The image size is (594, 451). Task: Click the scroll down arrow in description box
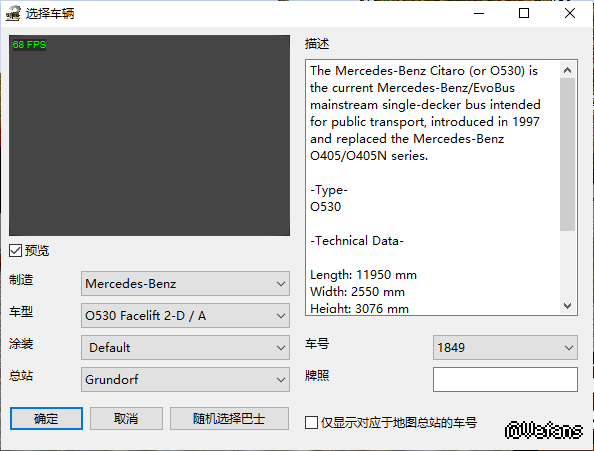click(x=567, y=306)
